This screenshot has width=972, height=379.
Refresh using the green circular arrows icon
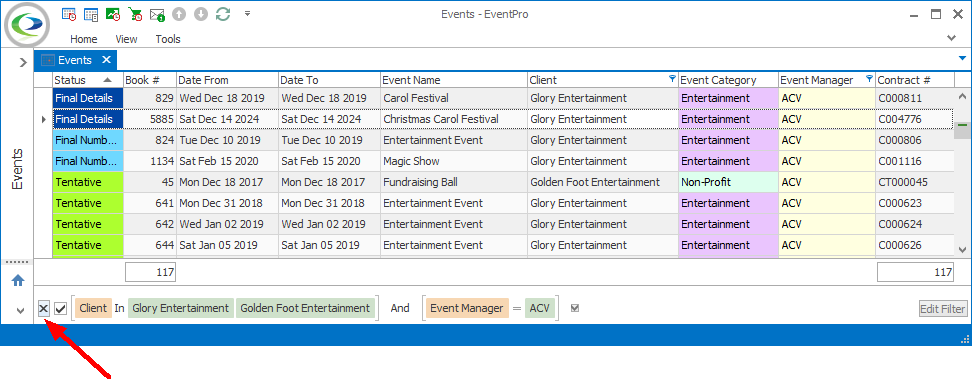pyautogui.click(x=223, y=14)
